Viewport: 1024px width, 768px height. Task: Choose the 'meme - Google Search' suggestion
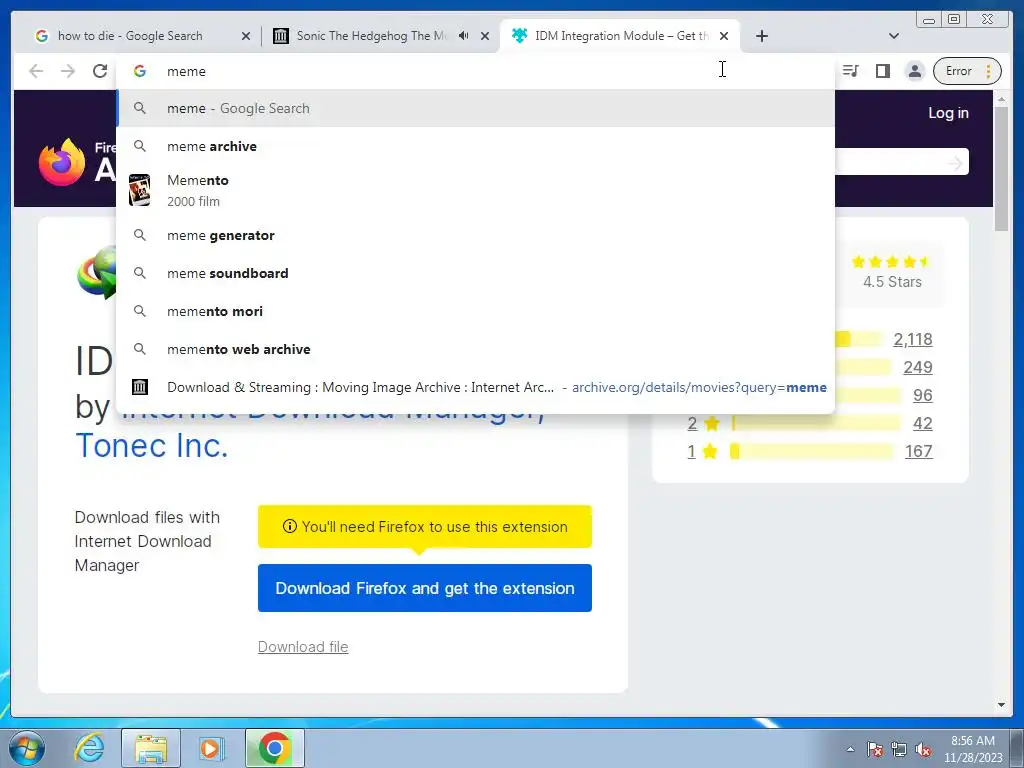pos(475,108)
